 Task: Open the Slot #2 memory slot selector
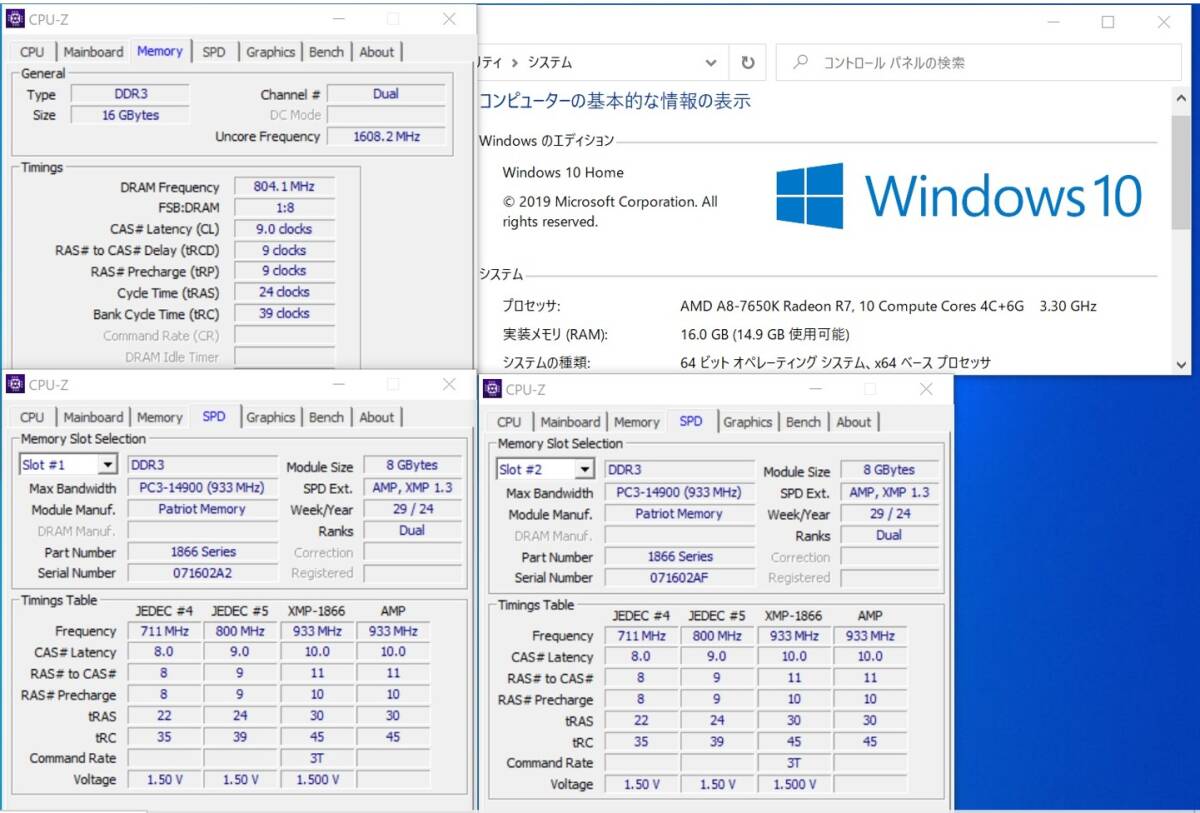click(546, 469)
